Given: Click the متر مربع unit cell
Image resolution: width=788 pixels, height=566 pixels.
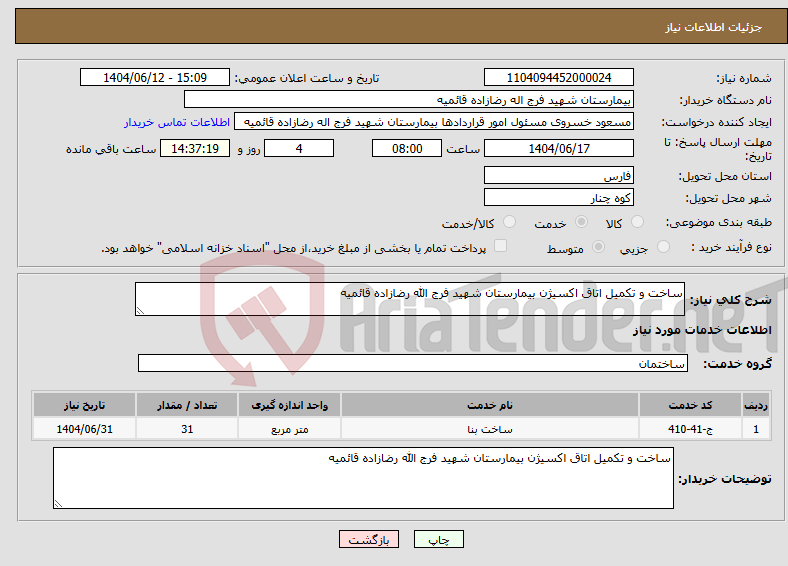Looking at the screenshot, I should coord(289,429).
